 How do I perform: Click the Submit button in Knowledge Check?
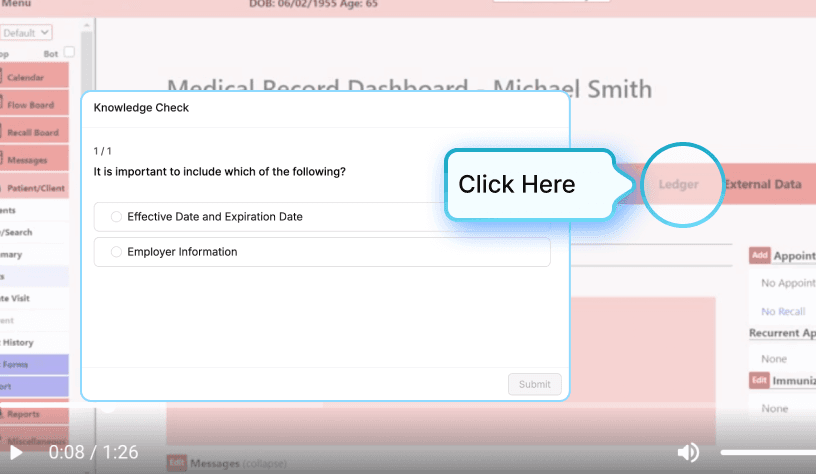pyautogui.click(x=534, y=384)
